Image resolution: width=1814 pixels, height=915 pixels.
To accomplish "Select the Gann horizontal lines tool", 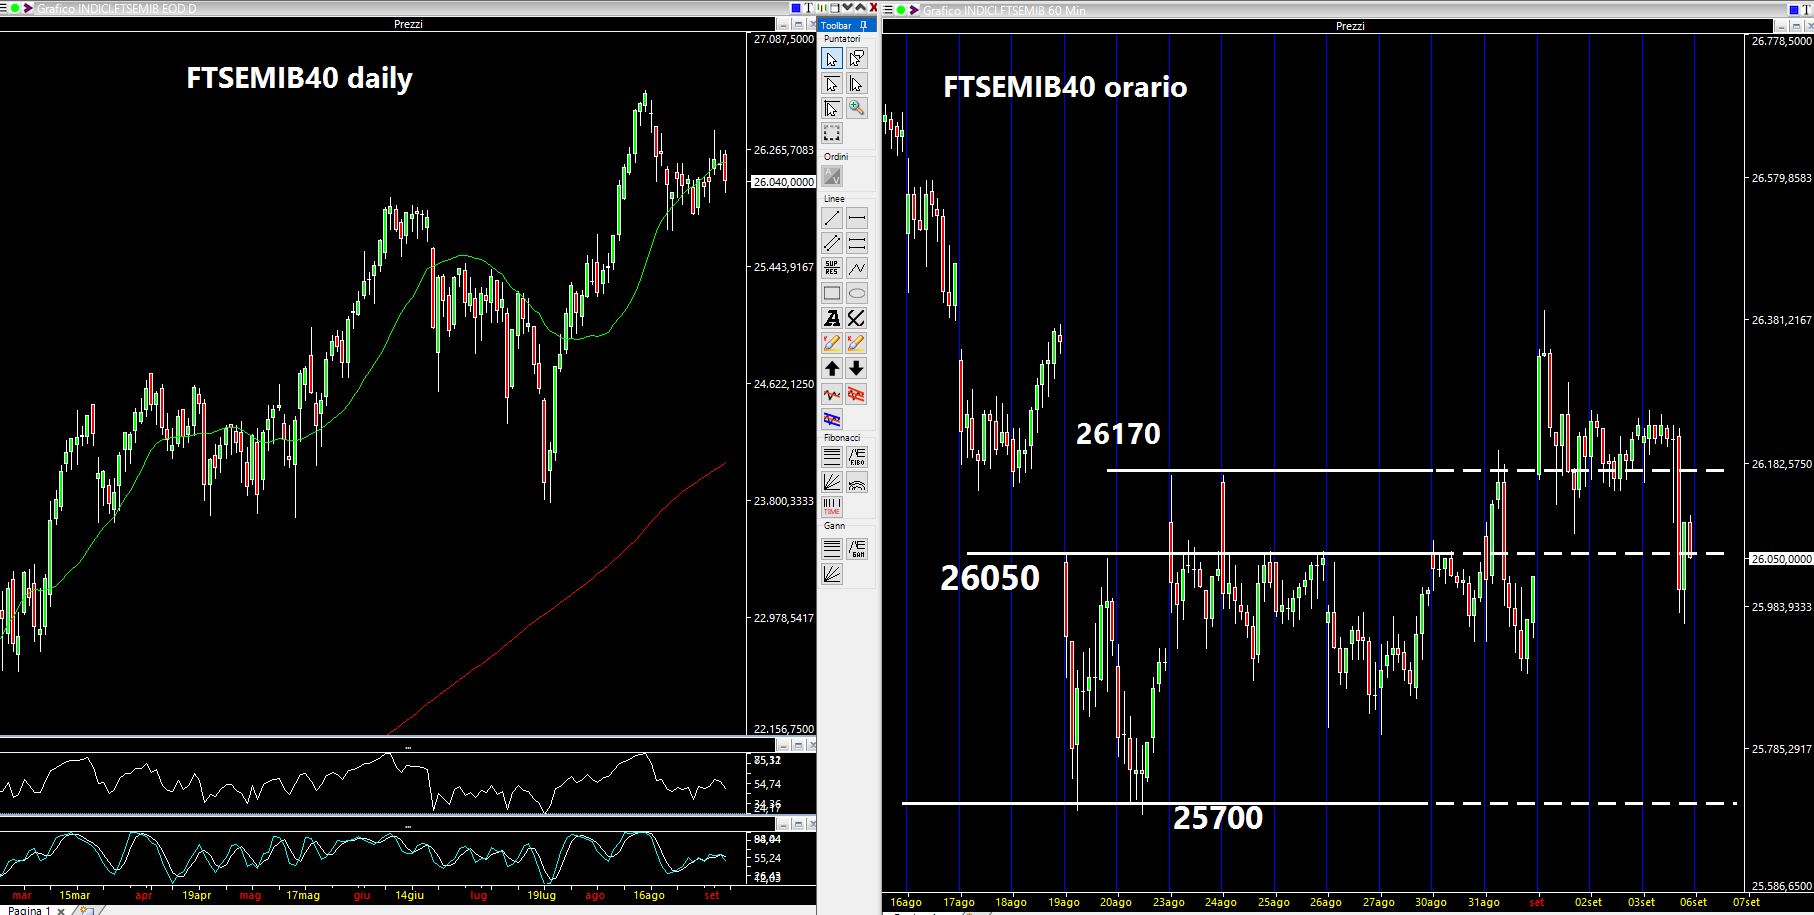I will coord(832,548).
